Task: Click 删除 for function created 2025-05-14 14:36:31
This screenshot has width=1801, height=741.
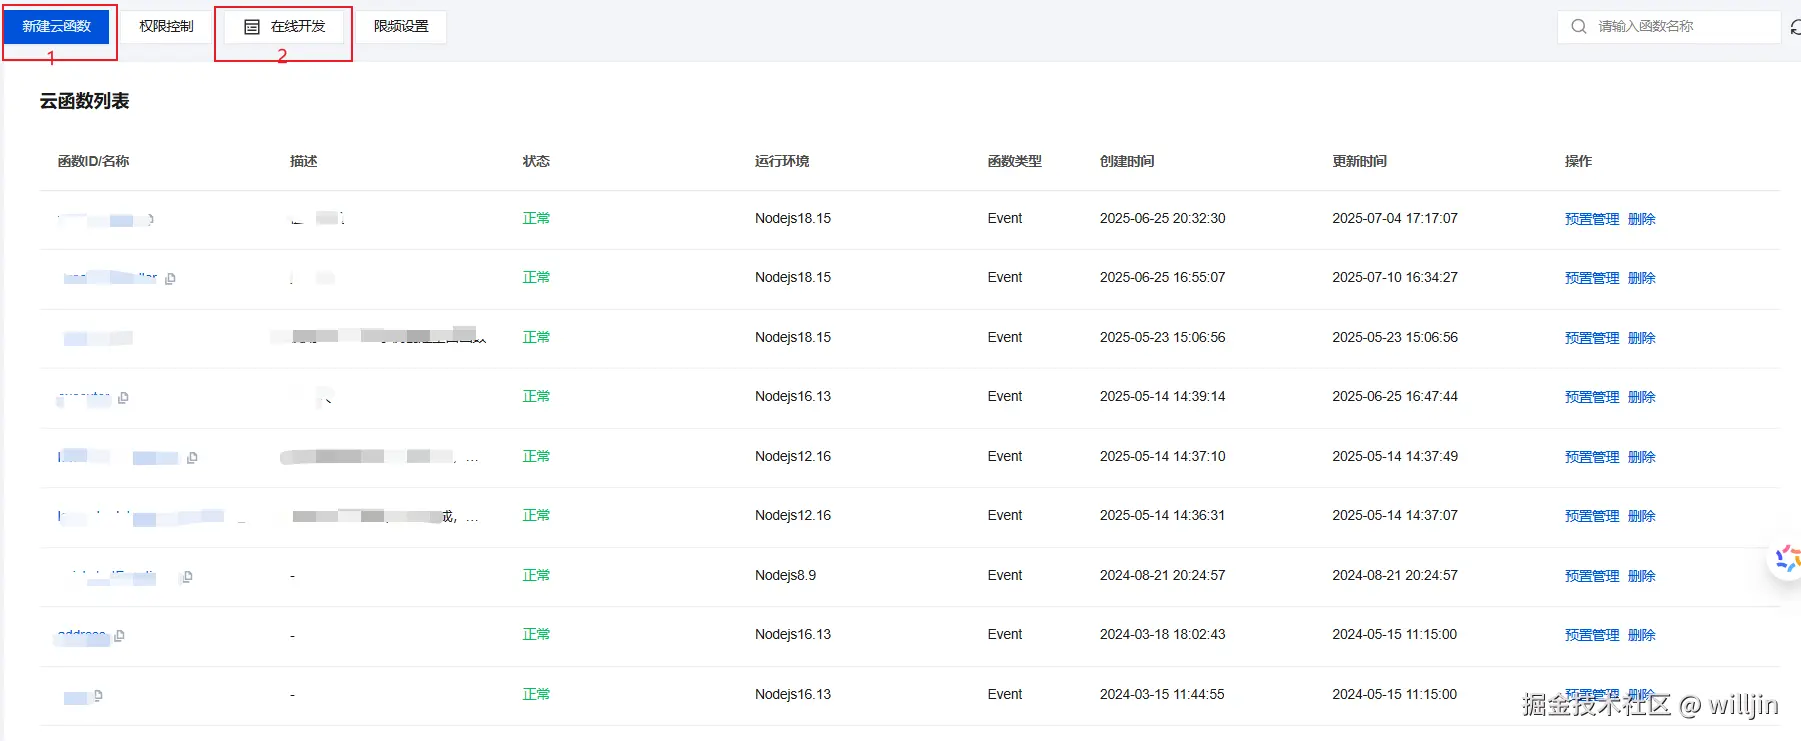Action: click(x=1641, y=516)
